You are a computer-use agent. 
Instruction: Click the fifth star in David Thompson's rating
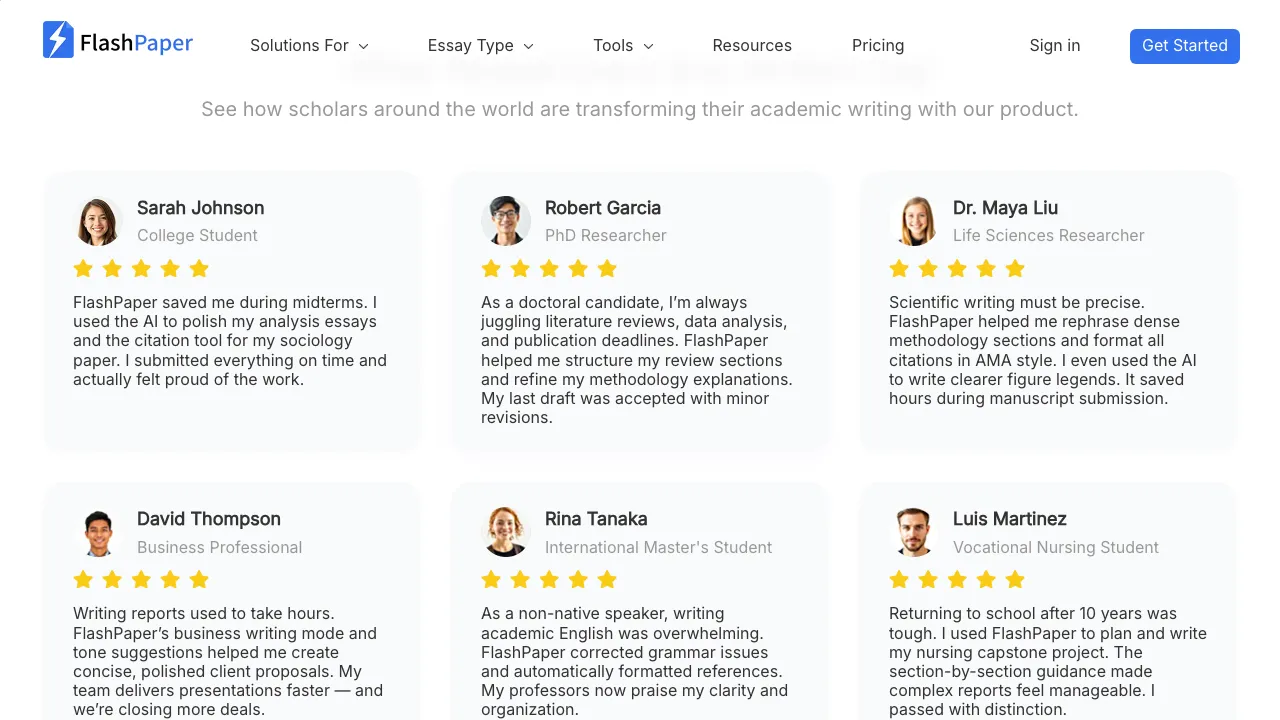[x=199, y=580]
